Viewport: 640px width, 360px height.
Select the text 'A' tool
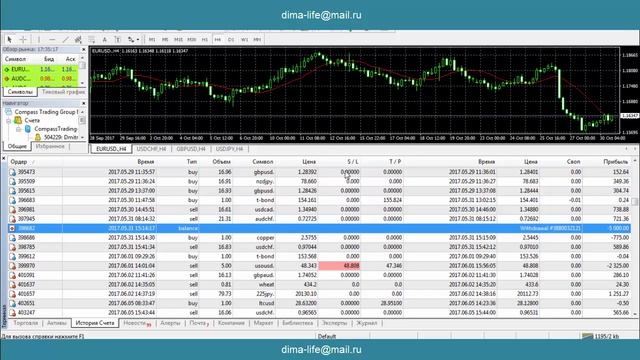(104, 40)
